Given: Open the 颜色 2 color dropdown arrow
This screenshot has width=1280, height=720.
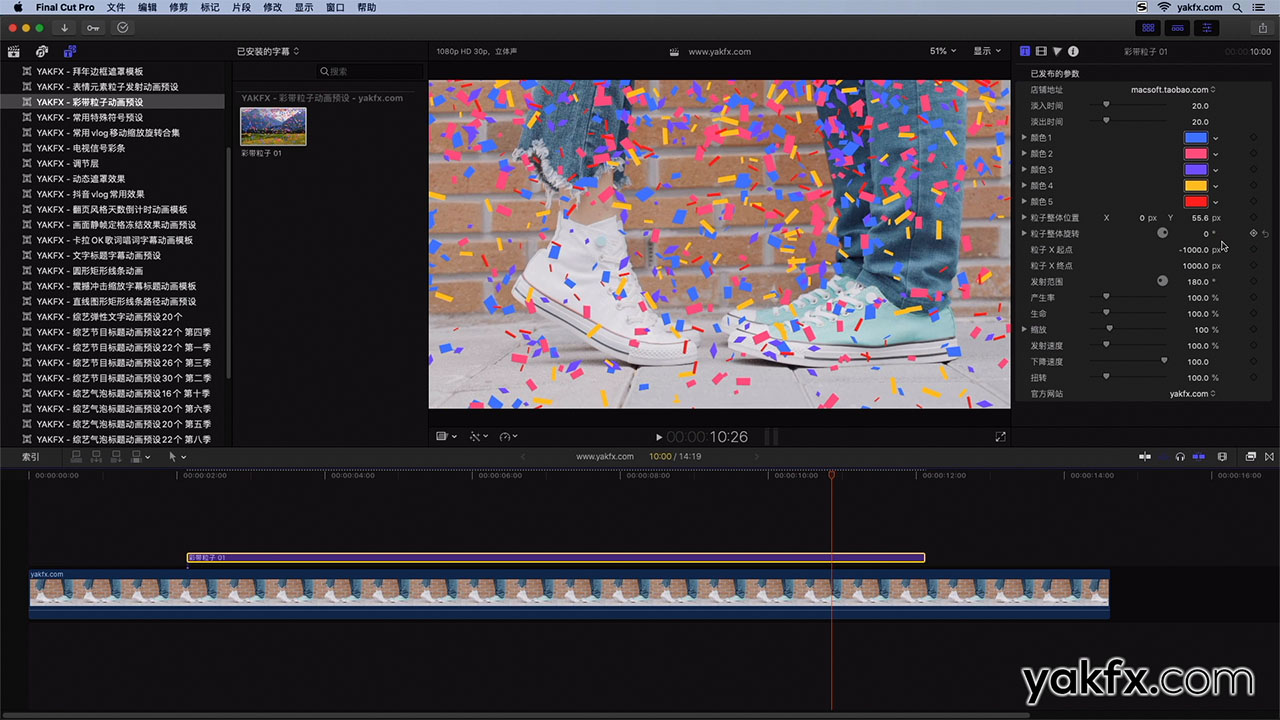Looking at the screenshot, I should [x=1216, y=154].
